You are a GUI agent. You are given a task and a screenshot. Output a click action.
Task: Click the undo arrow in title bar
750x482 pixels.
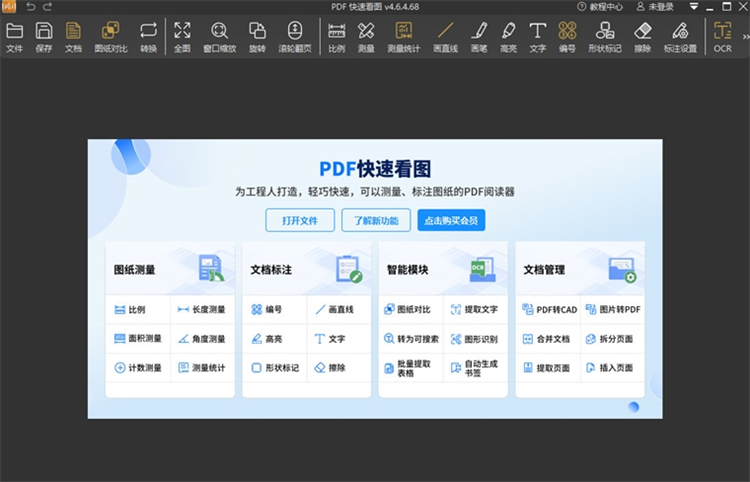(30, 7)
